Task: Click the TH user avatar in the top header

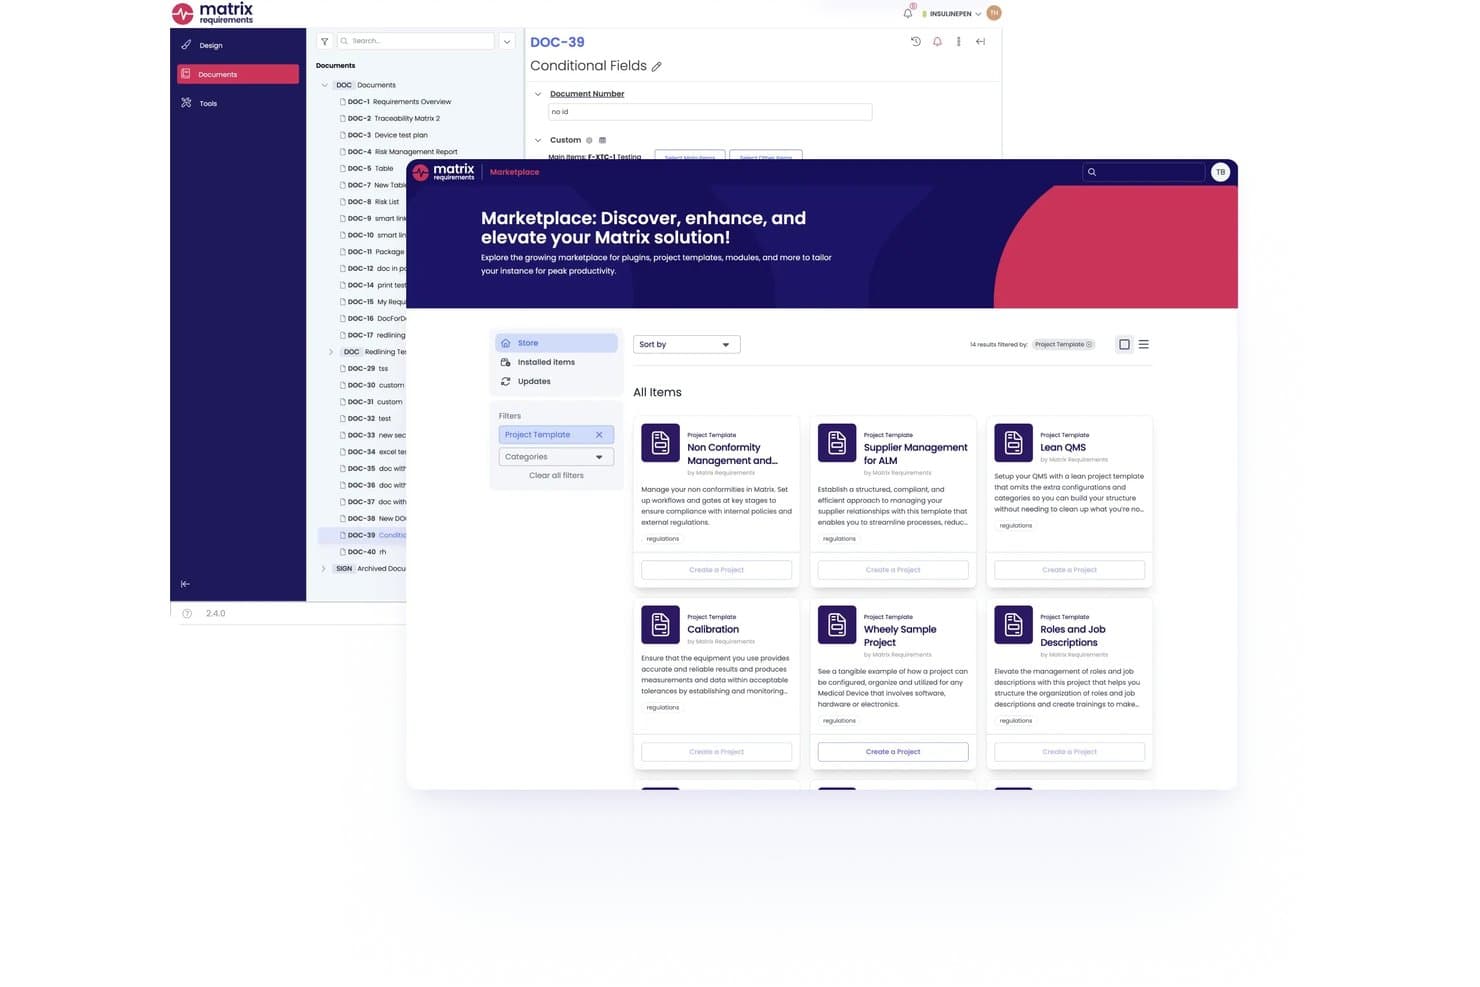Action: point(993,13)
